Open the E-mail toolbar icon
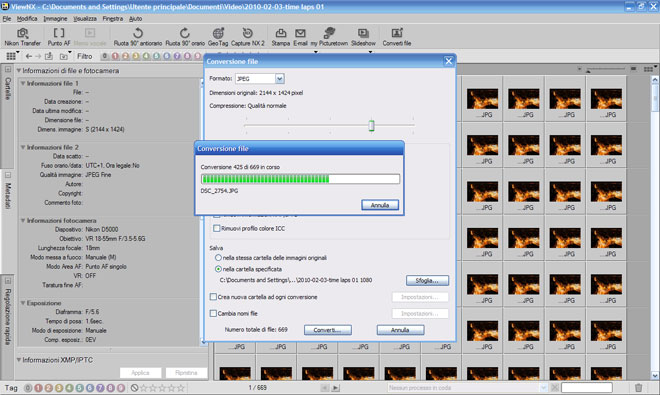Screen dimensions: 660x395 (300, 37)
